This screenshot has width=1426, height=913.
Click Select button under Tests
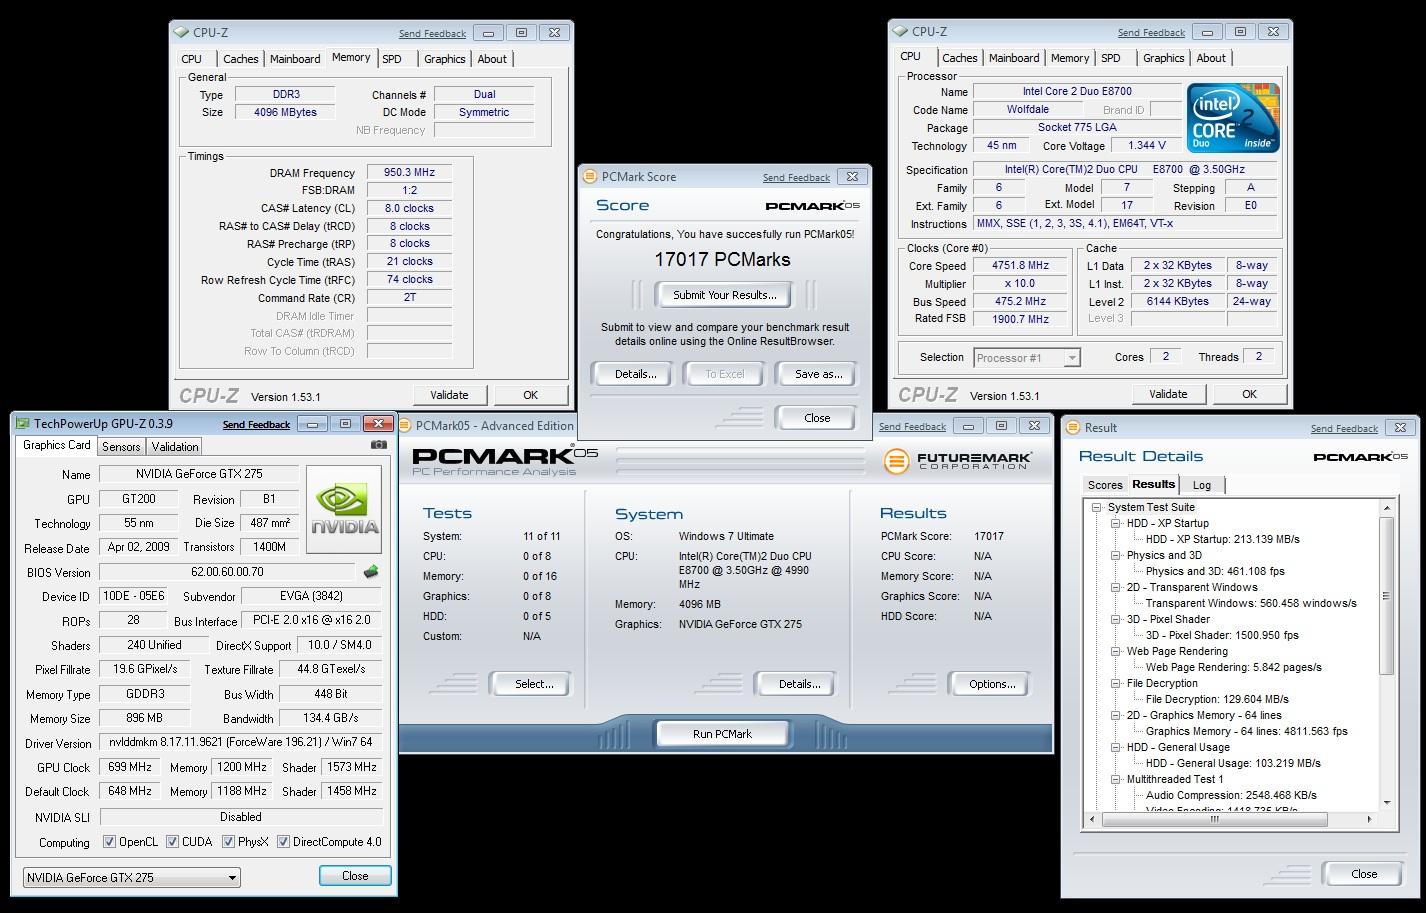(533, 684)
